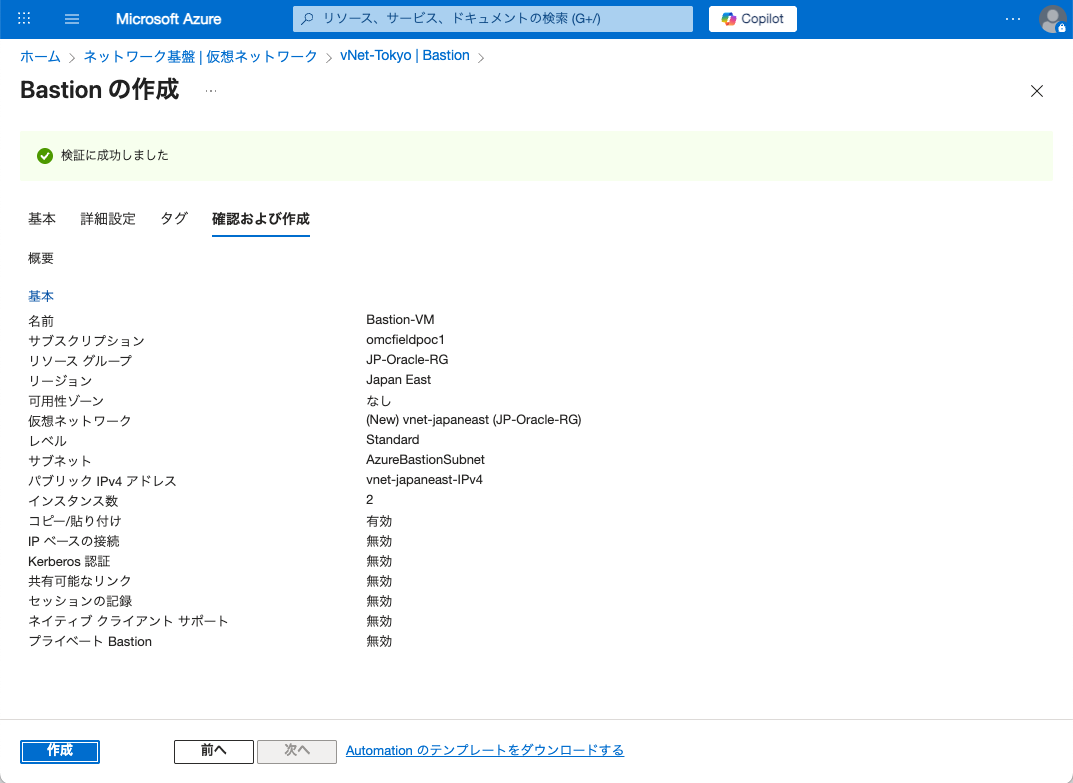The image size is (1073, 783).
Task: Click the コピー/貼り付け label
Action: pos(75,521)
